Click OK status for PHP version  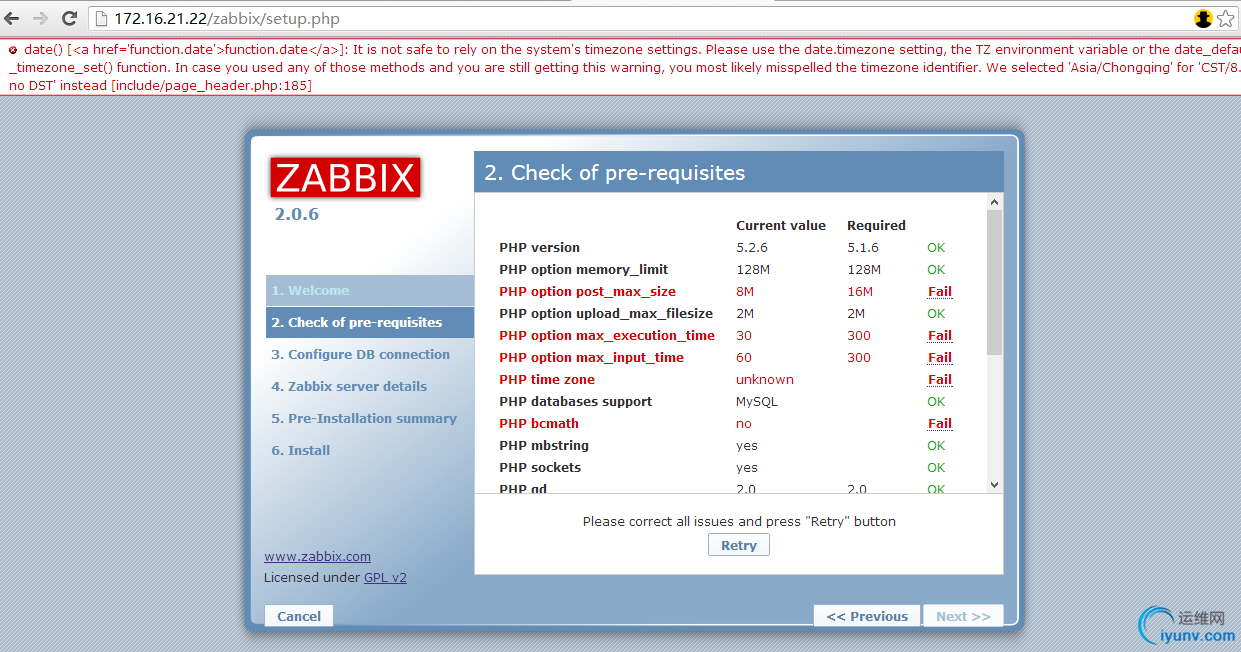point(936,248)
